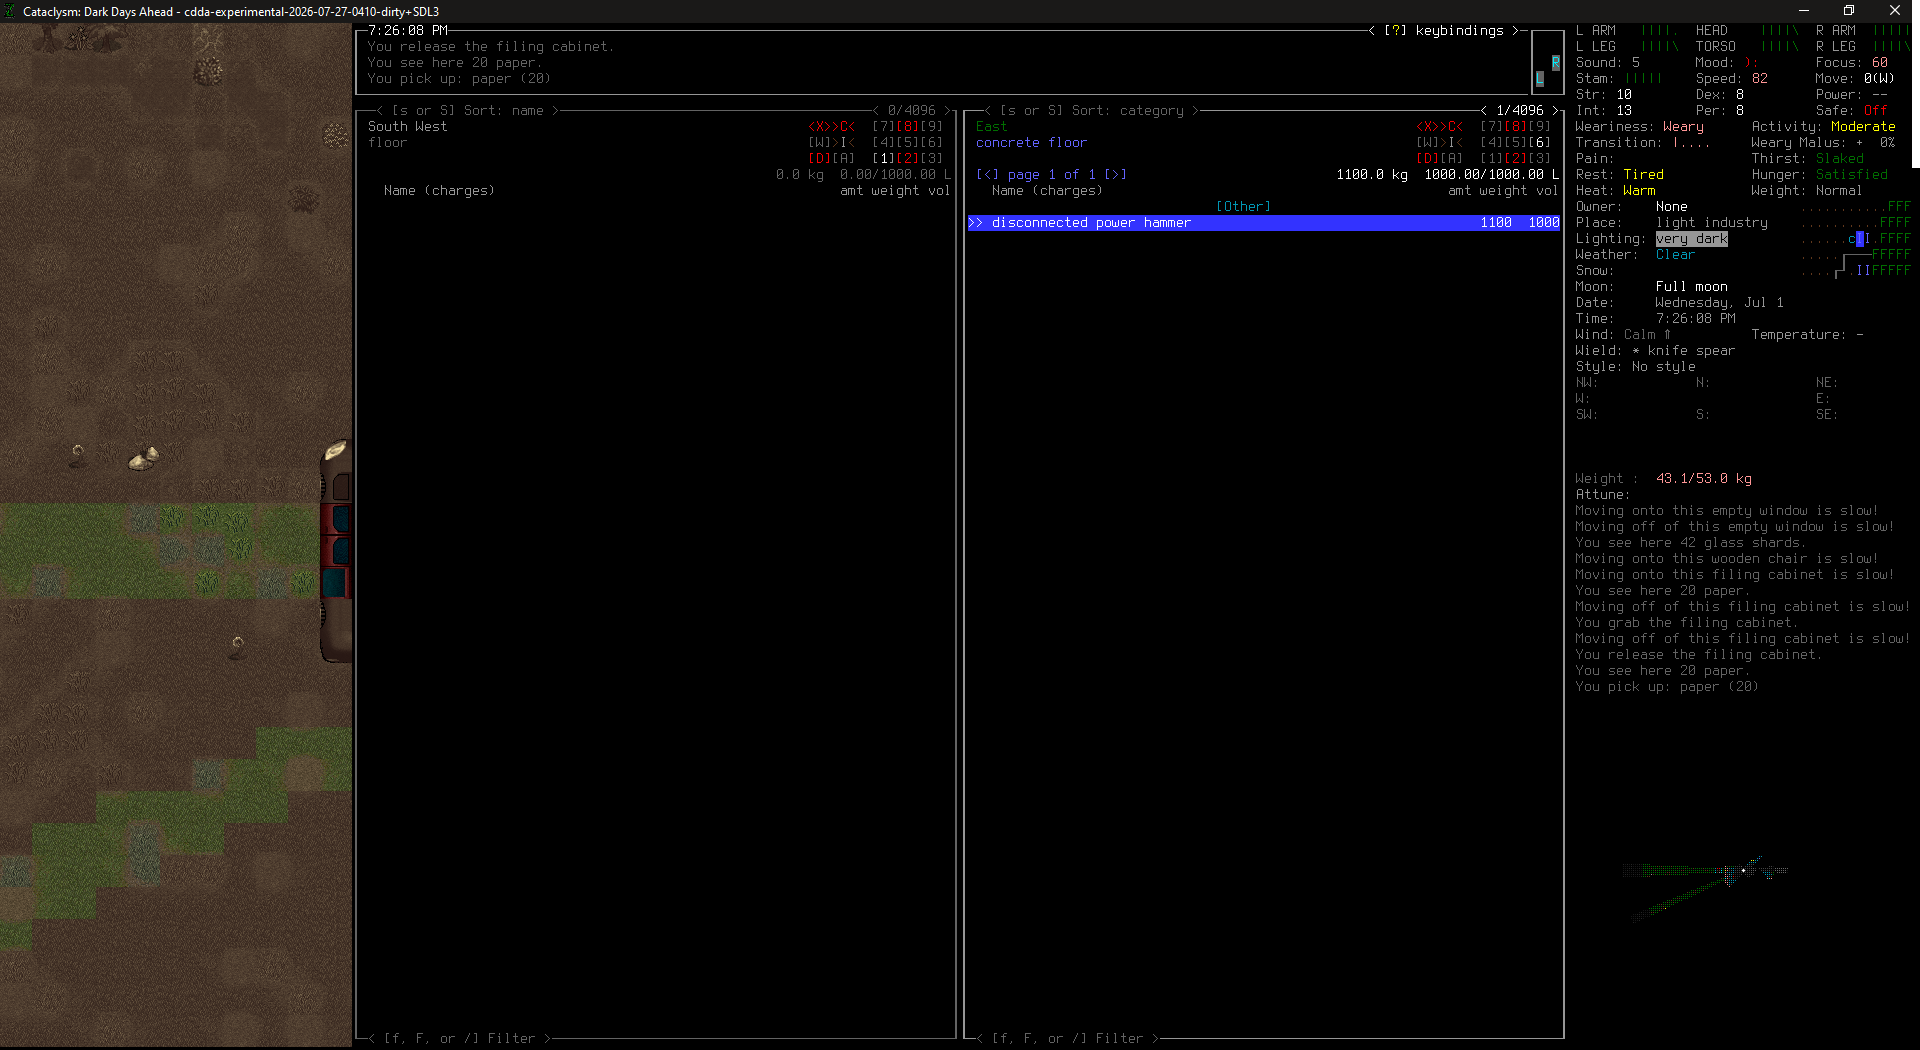Select location [3] in East pane
Viewport: 1920px width, 1050px height.
click(x=1539, y=159)
